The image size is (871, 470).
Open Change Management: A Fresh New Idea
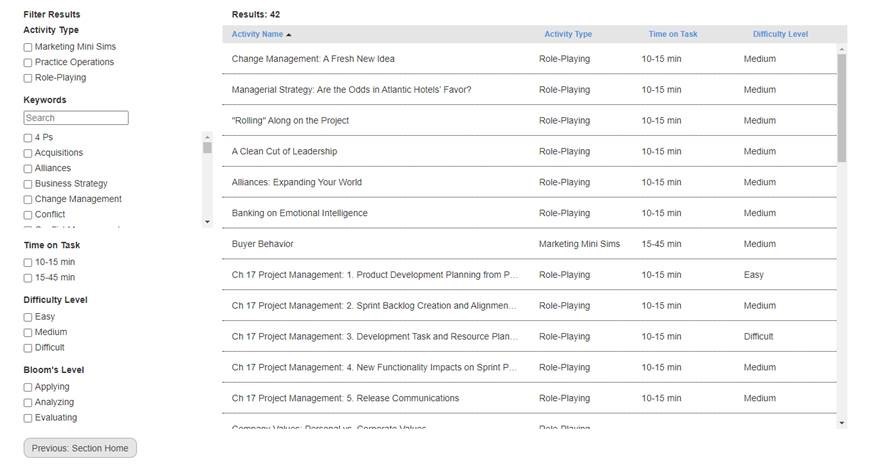[x=313, y=59]
